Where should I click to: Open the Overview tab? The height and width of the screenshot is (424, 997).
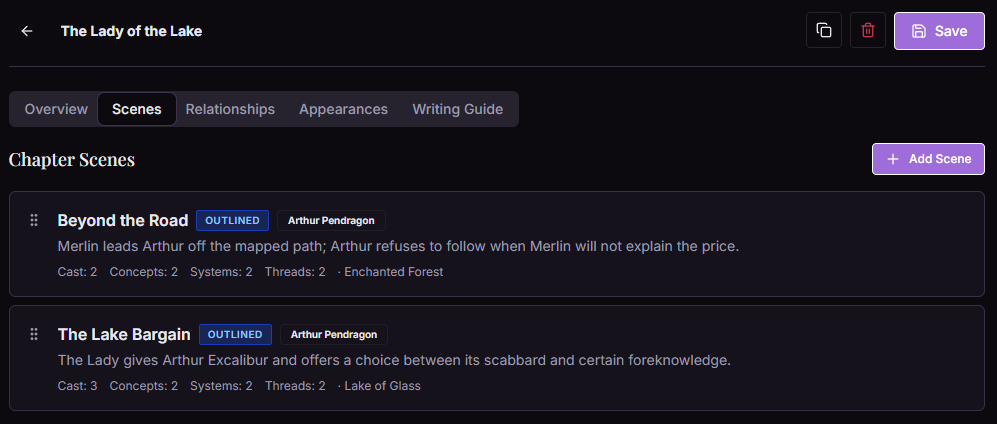56,109
